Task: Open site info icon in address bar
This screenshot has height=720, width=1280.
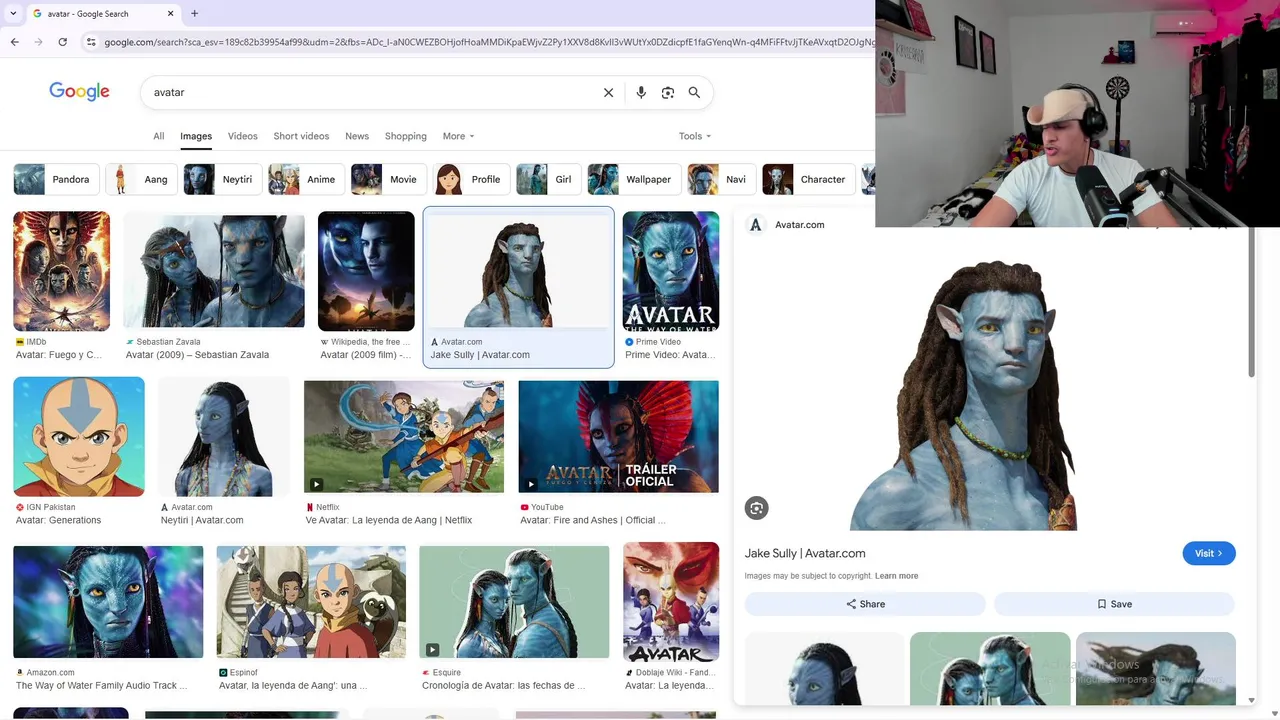Action: (x=91, y=42)
